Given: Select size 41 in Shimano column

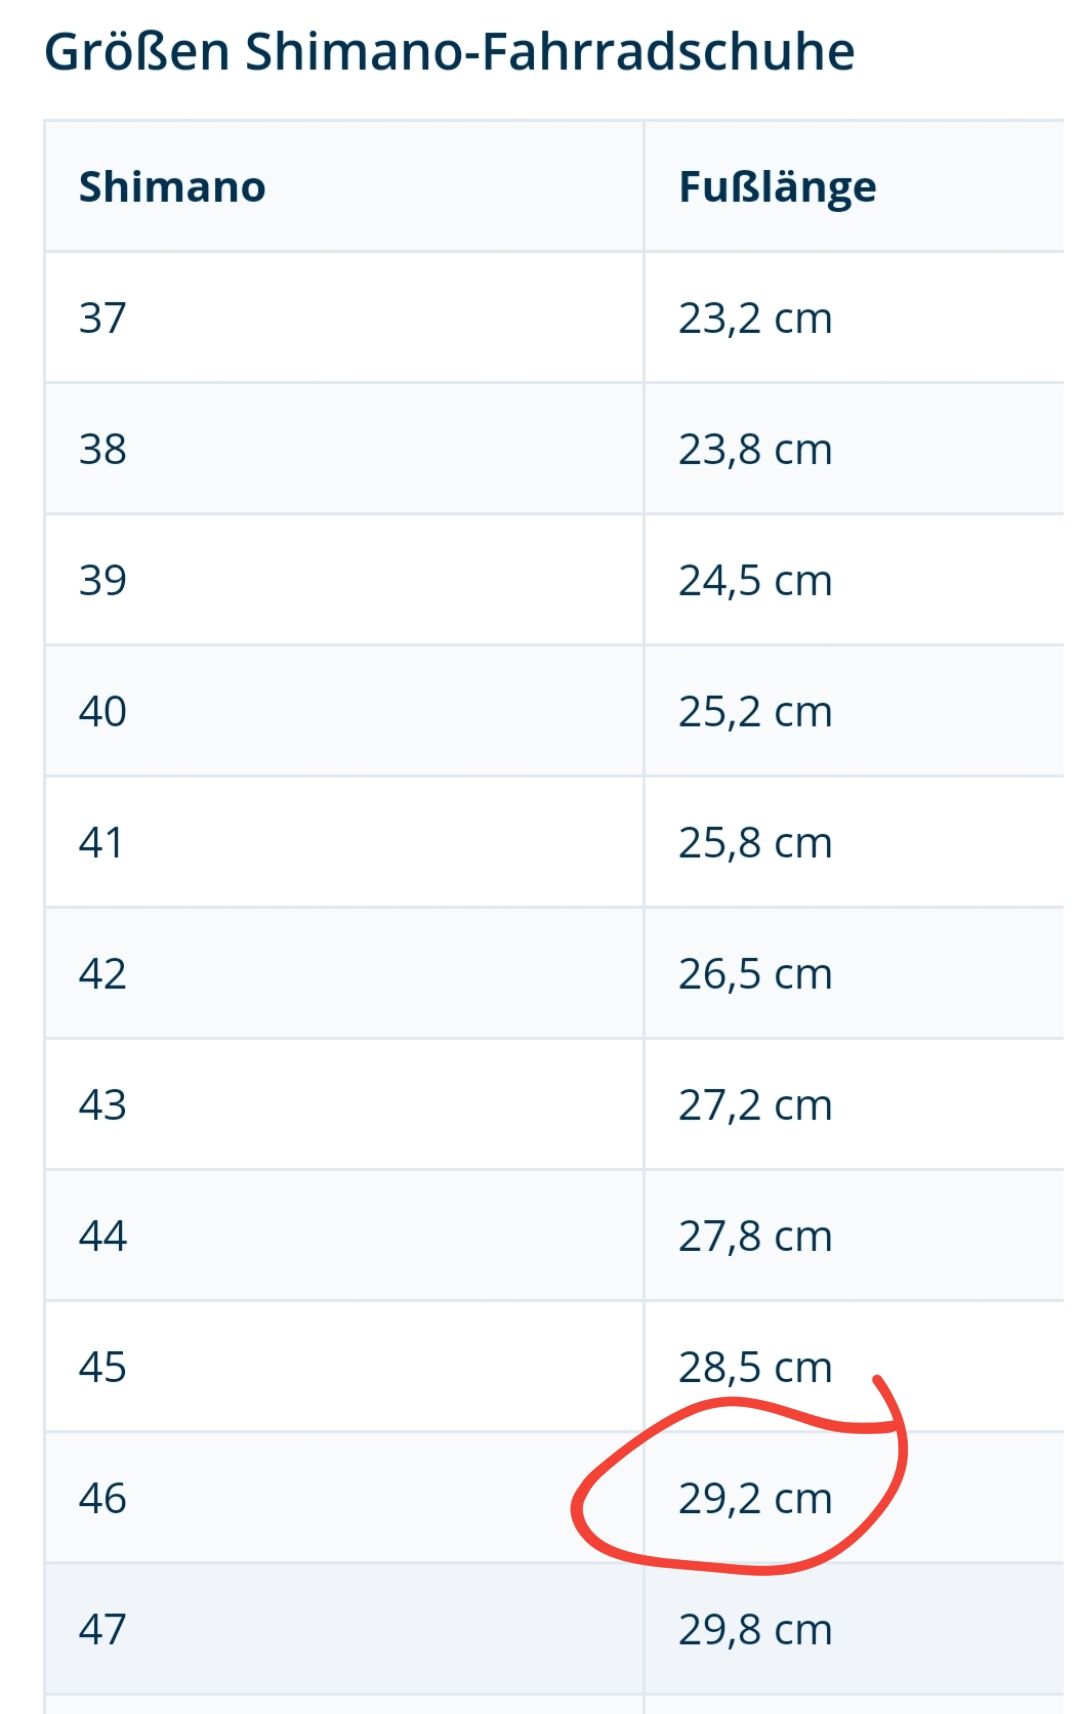Looking at the screenshot, I should click(x=101, y=842).
